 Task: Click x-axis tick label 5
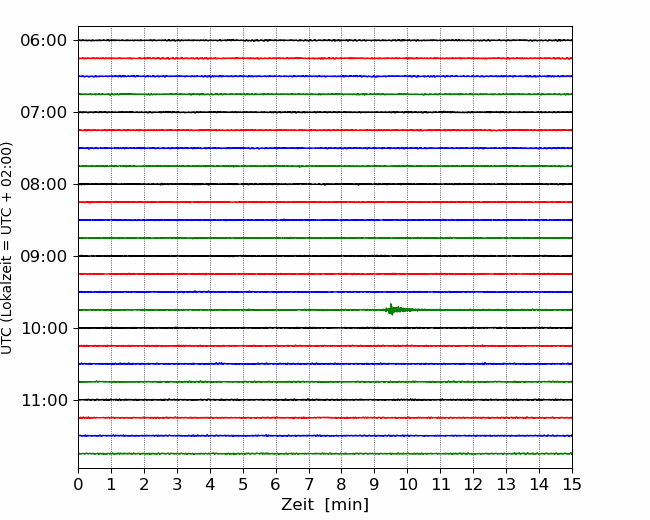pyautogui.click(x=243, y=484)
